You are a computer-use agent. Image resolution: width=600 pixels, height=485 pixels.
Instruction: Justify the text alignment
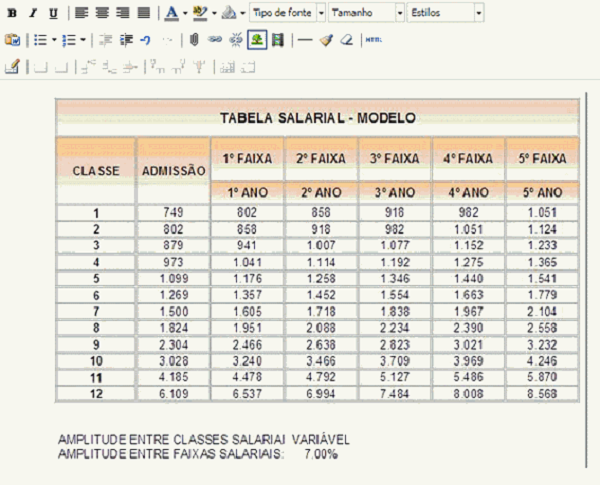143,13
